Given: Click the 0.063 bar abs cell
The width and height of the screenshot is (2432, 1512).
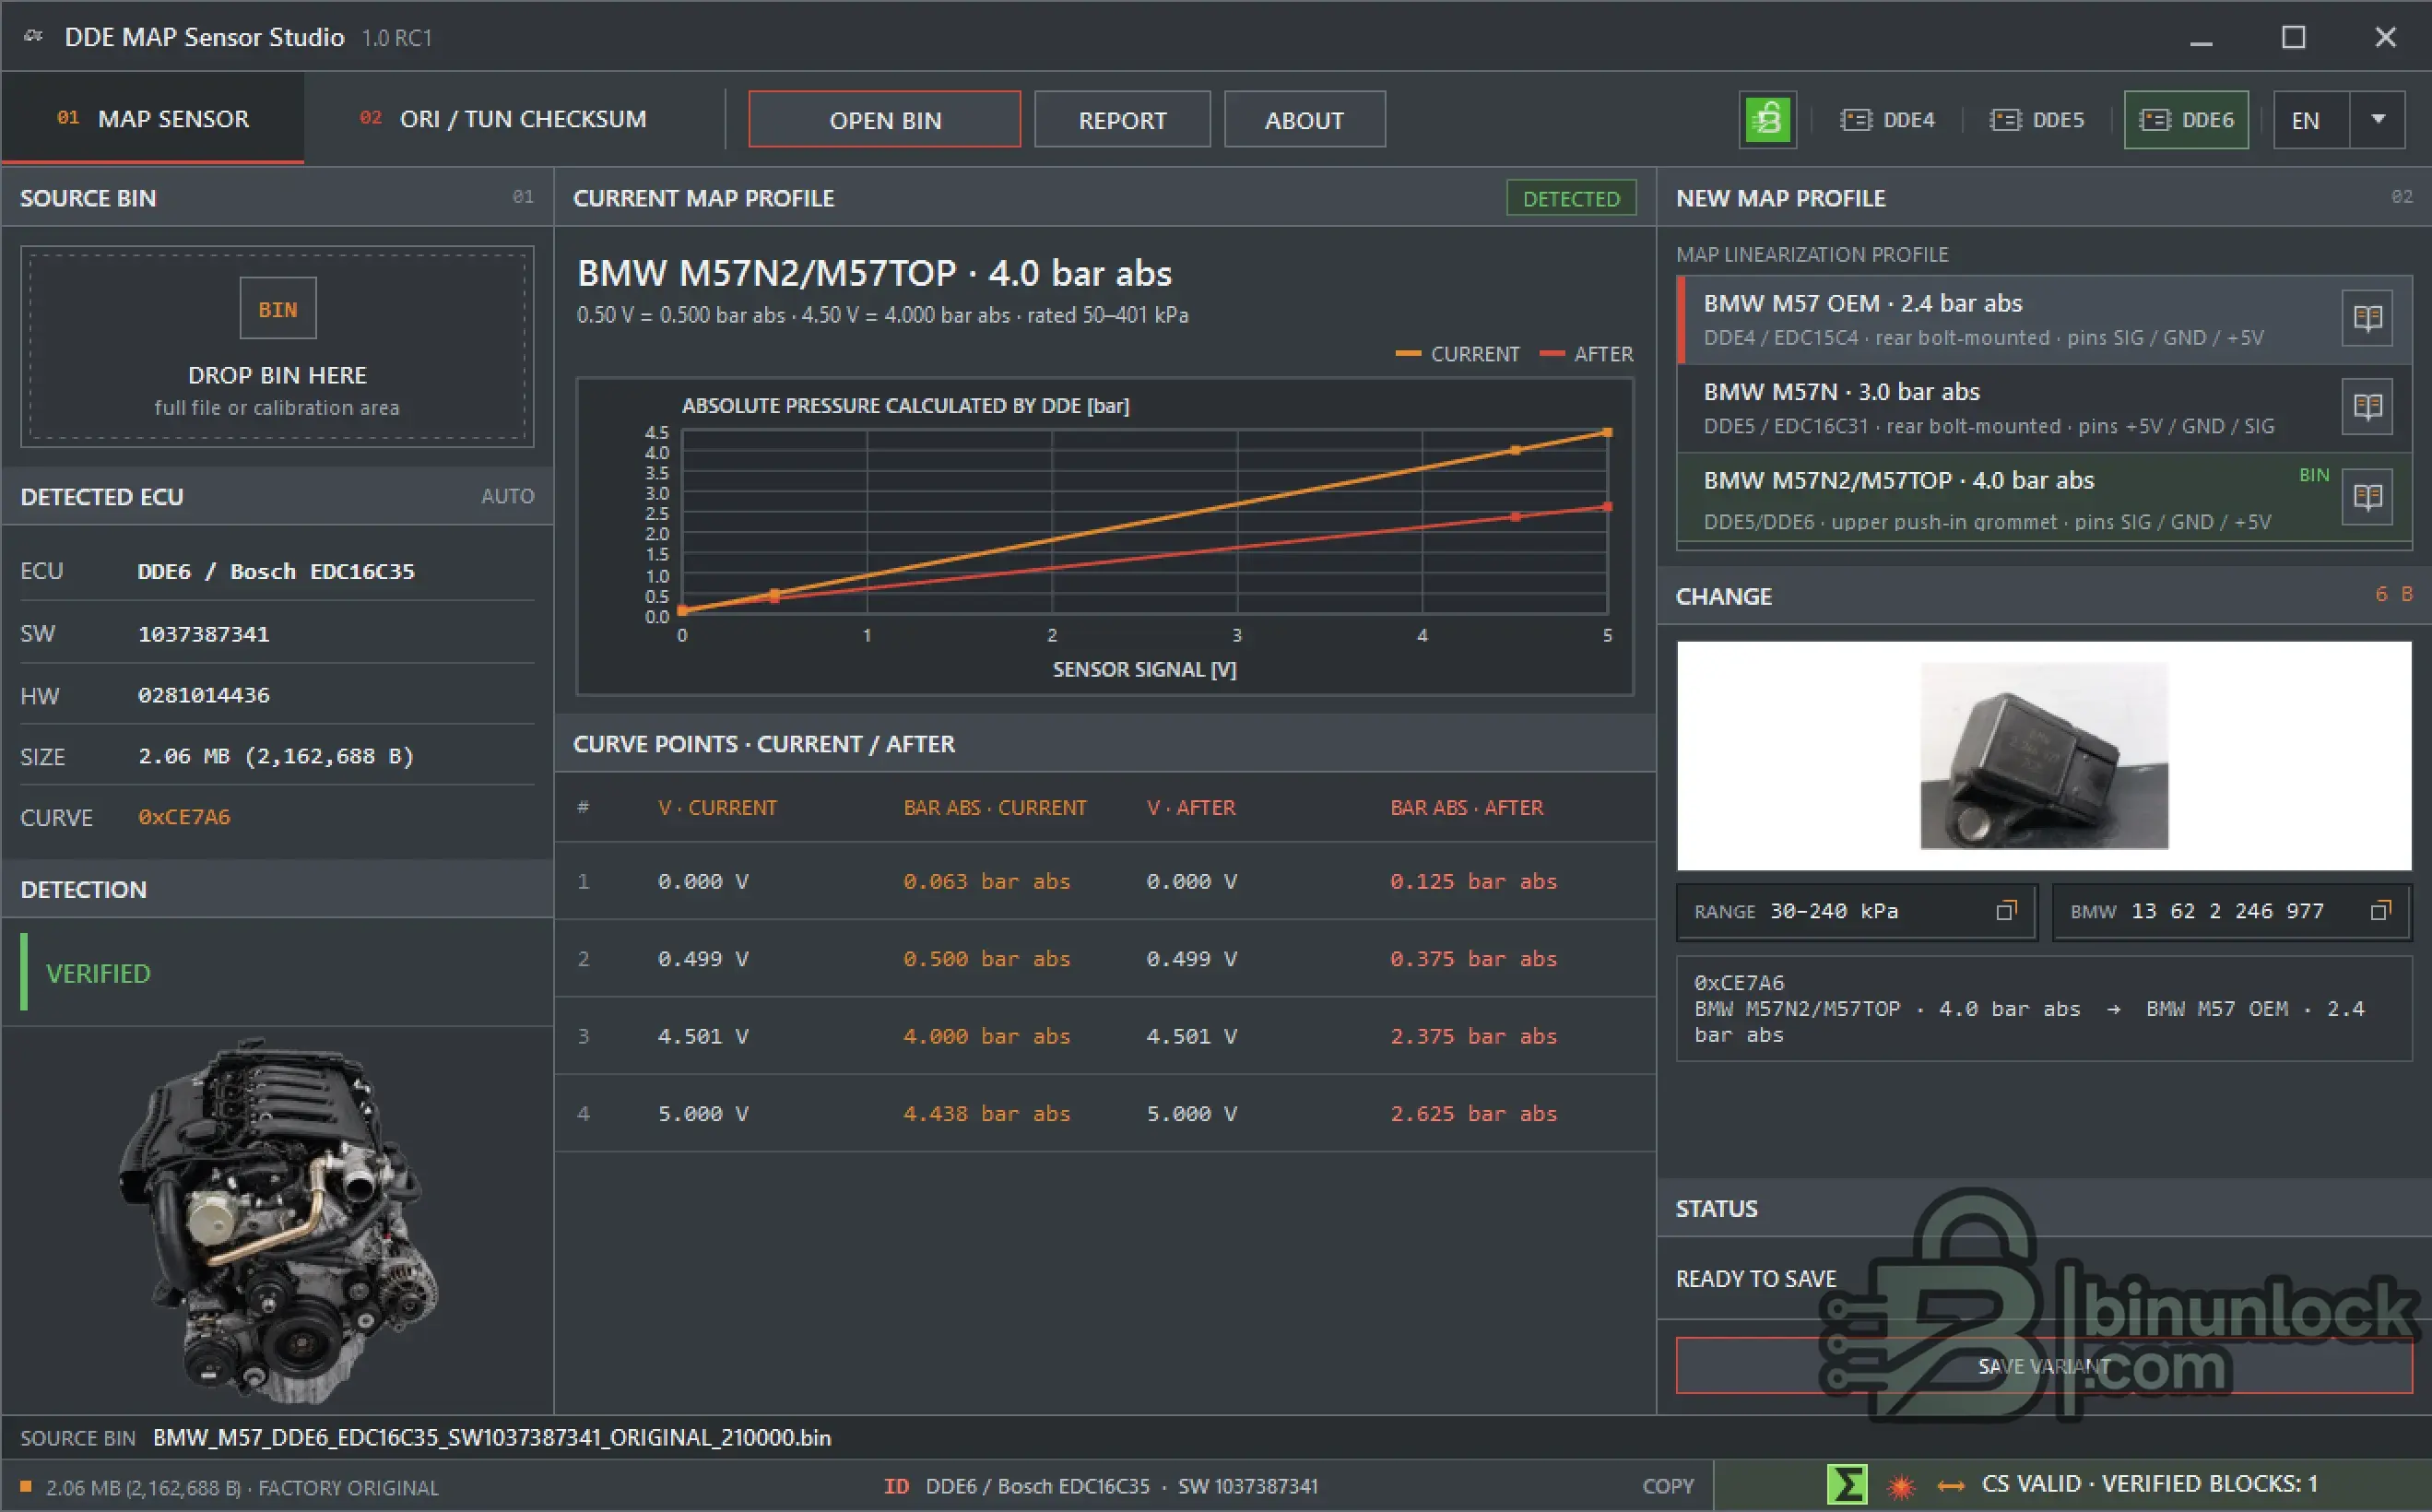Looking at the screenshot, I should coord(987,881).
